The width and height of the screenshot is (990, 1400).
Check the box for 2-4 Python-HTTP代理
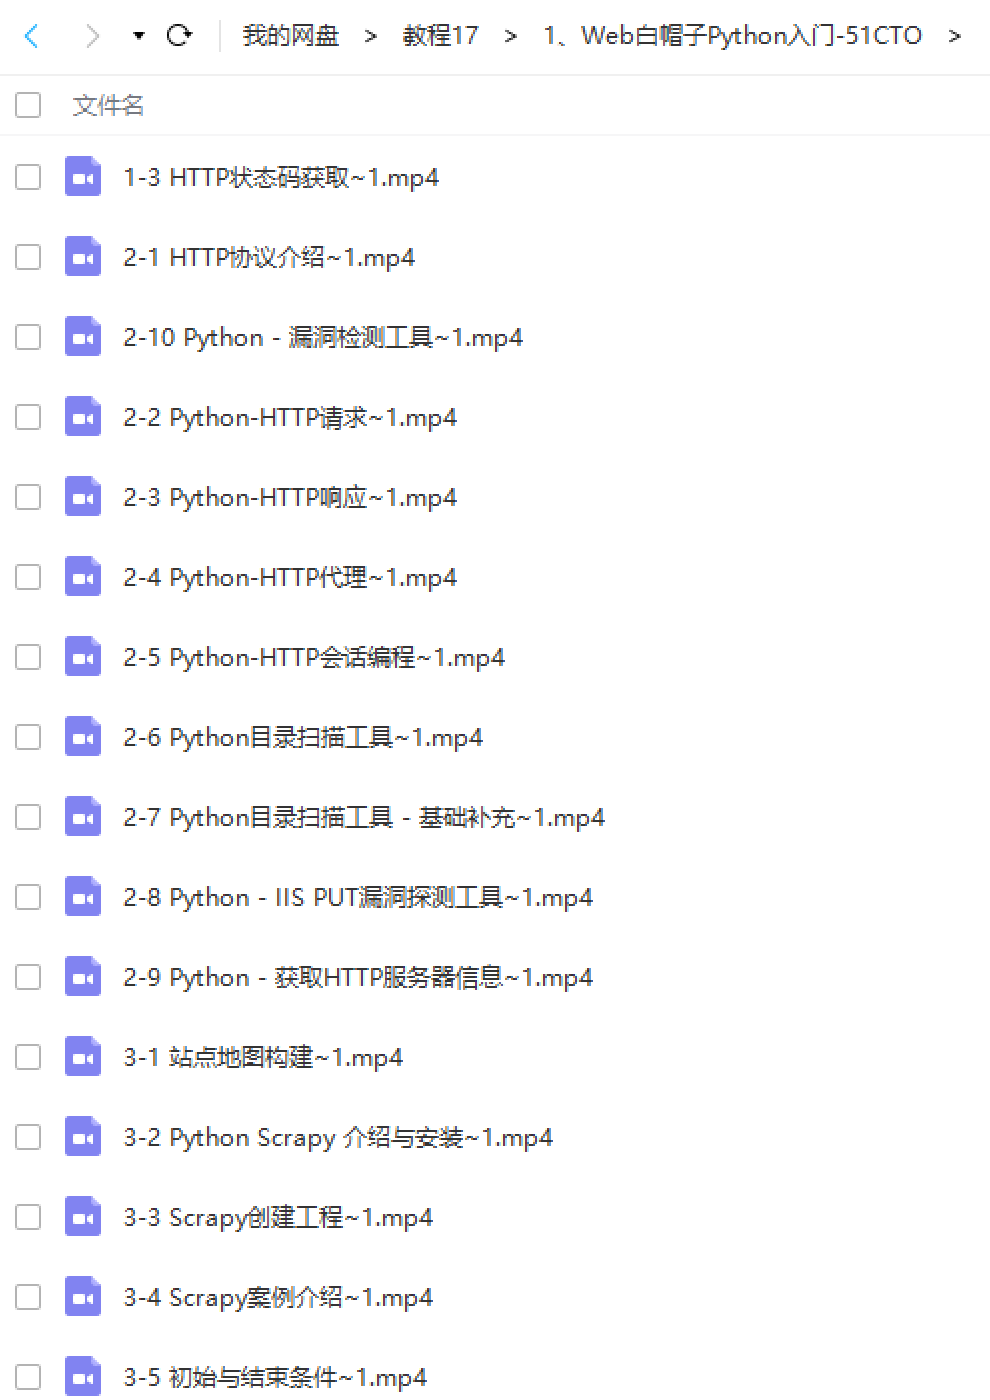click(x=28, y=577)
